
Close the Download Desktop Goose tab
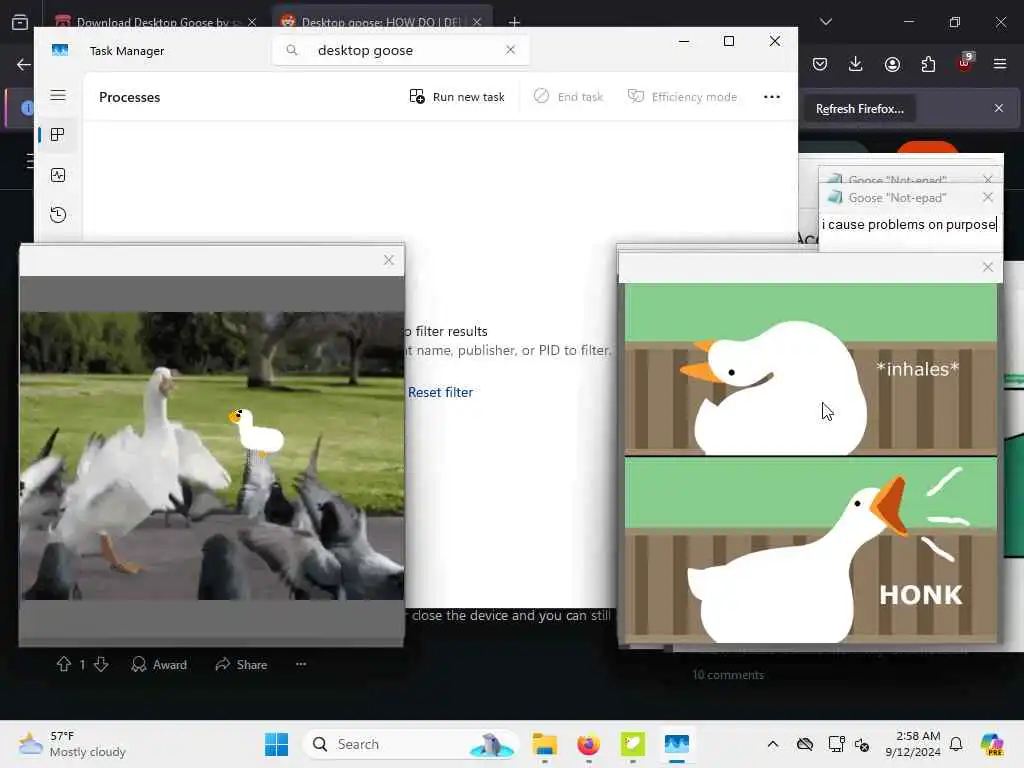(x=252, y=22)
